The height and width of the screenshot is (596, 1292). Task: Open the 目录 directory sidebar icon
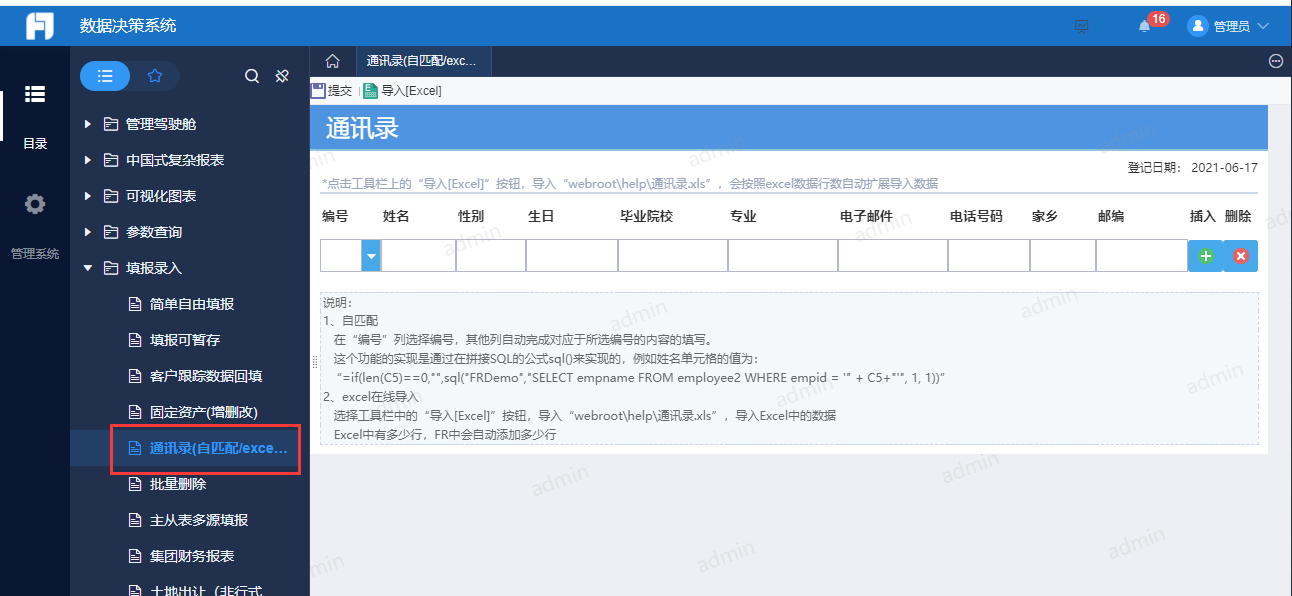[35, 94]
